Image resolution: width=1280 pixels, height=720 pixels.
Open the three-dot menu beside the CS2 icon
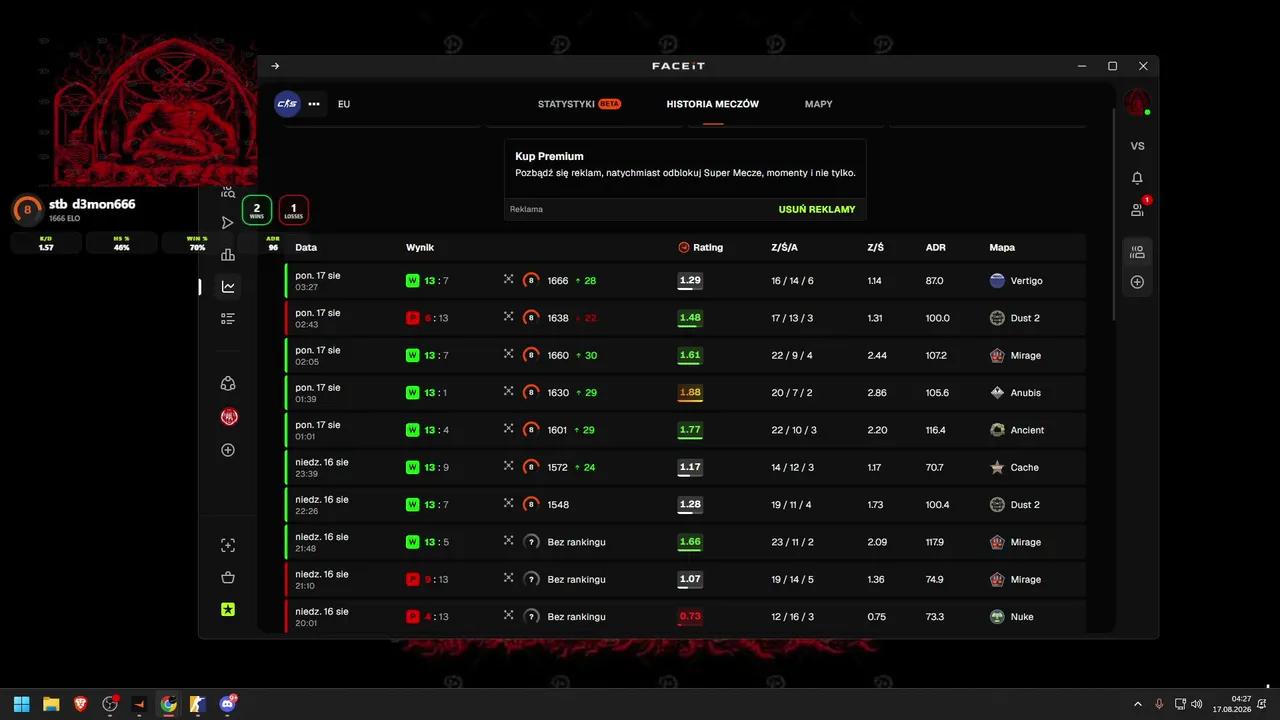coord(314,104)
